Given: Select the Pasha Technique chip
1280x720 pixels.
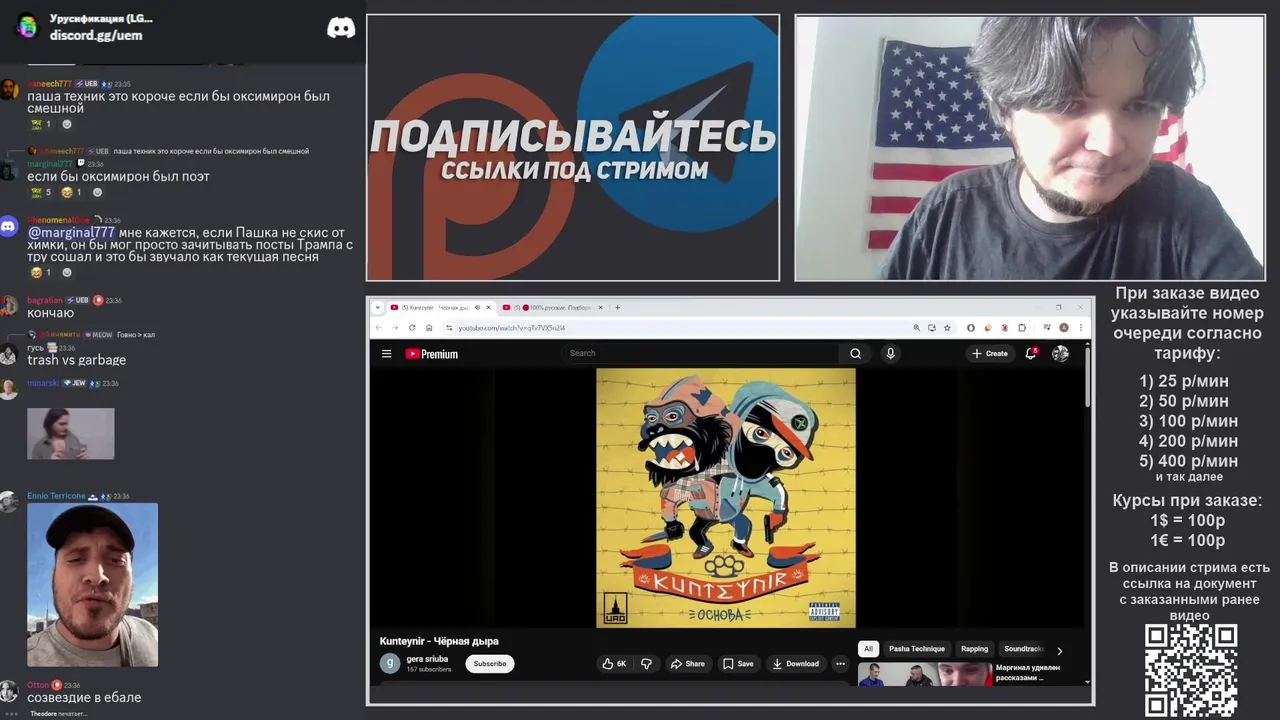Looking at the screenshot, I should point(917,649).
